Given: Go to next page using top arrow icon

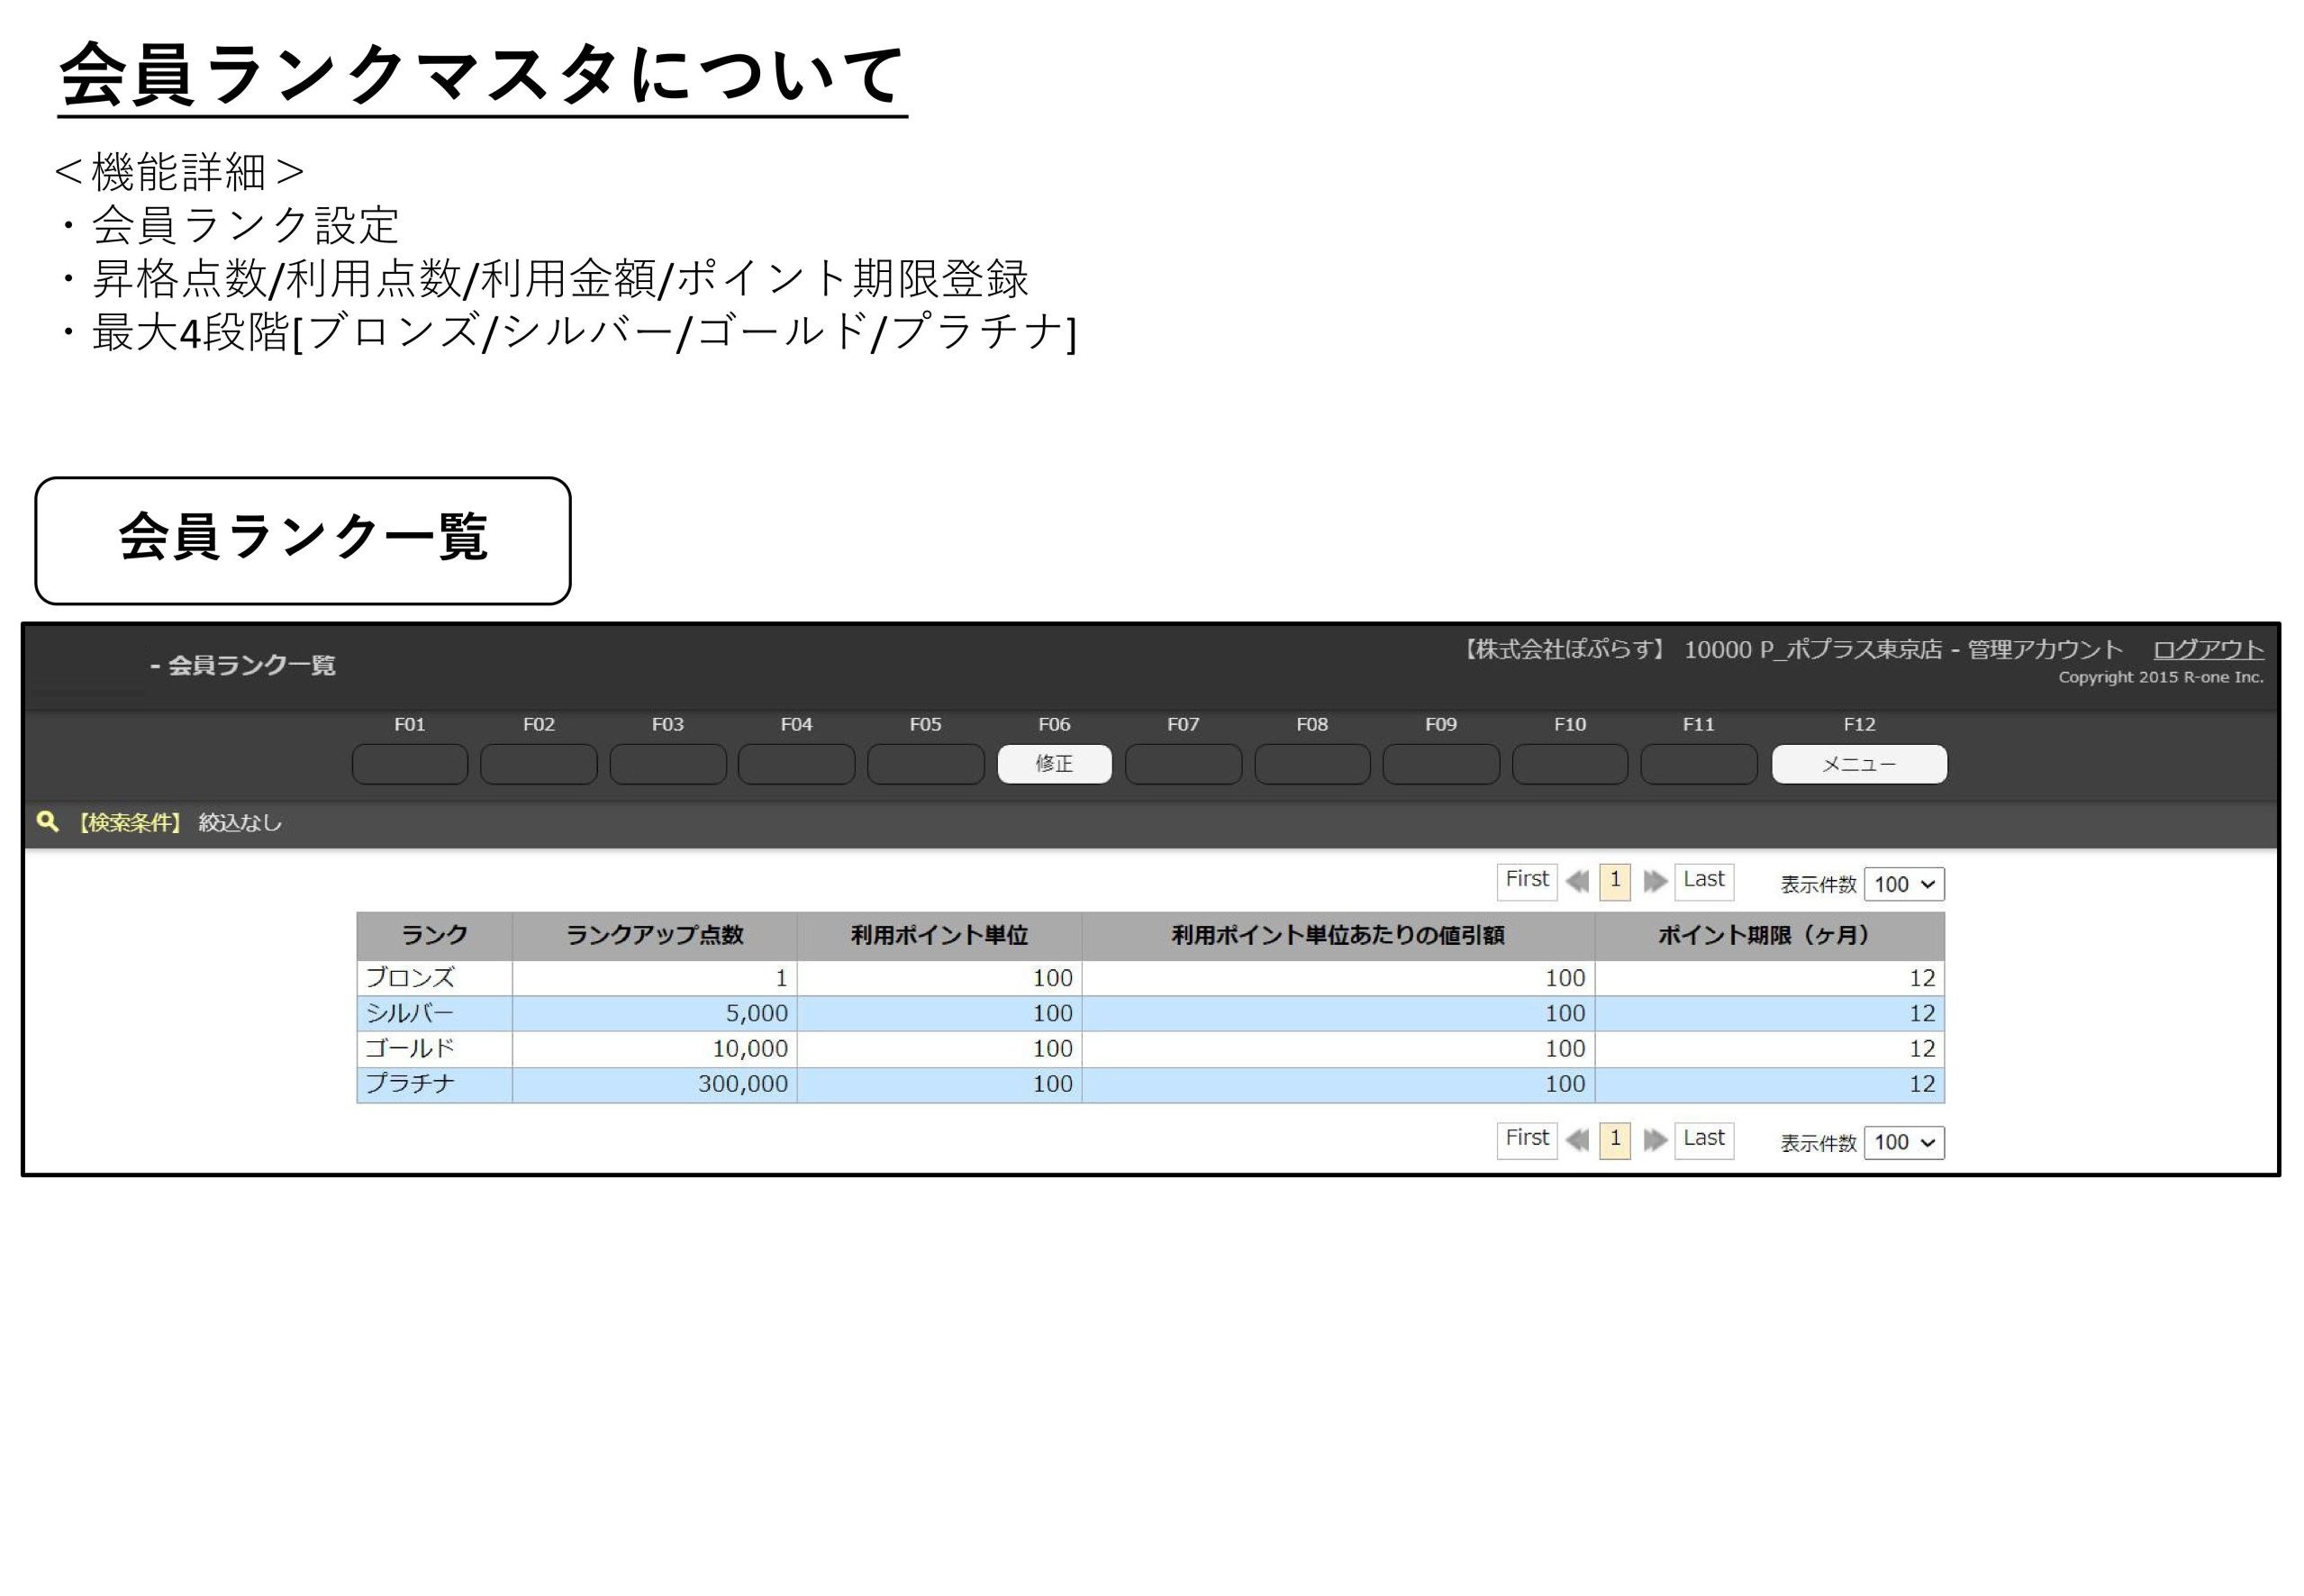Looking at the screenshot, I should click(x=1655, y=881).
